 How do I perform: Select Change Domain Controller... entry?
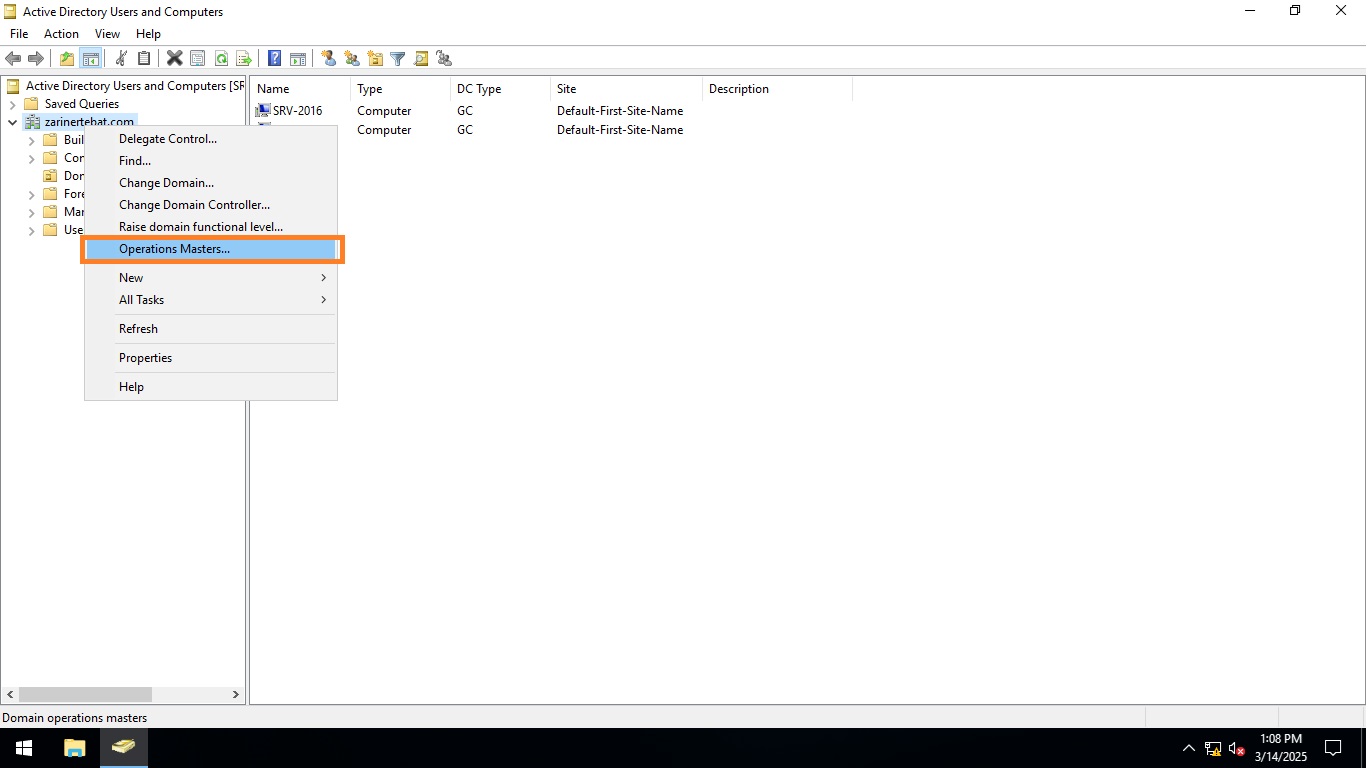coord(211,205)
